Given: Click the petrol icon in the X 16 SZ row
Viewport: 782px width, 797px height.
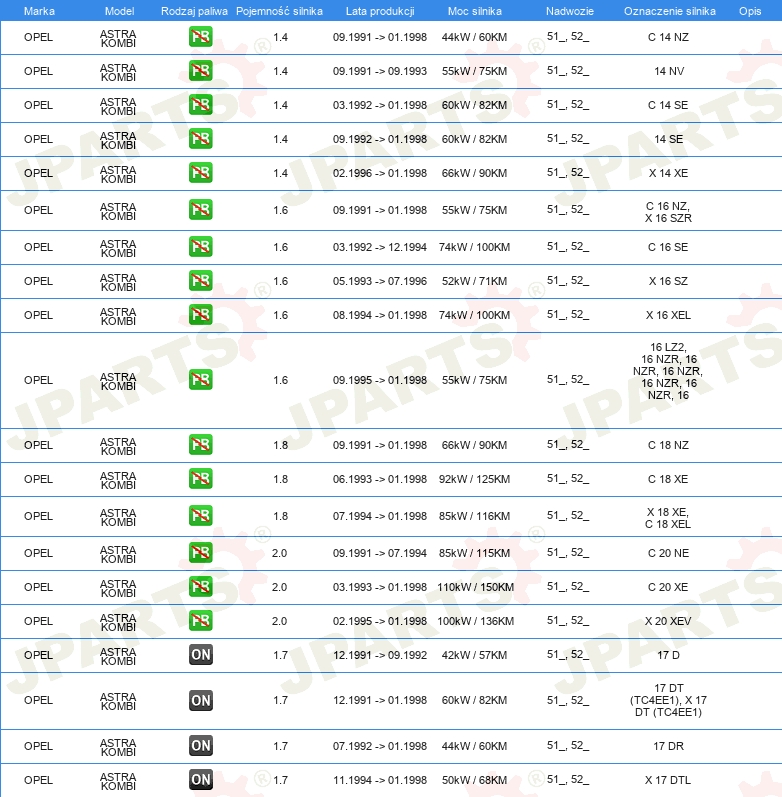Looking at the screenshot, I should coord(200,281).
